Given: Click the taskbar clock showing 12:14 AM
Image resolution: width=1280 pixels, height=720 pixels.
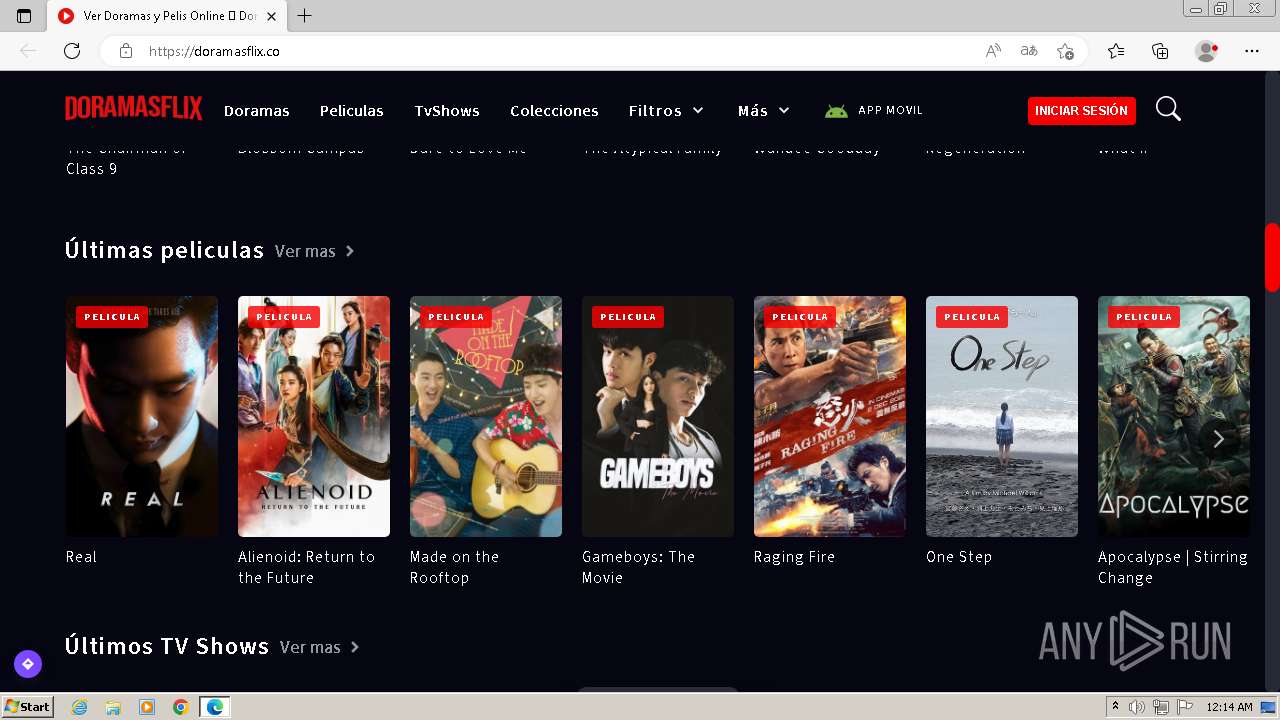Looking at the screenshot, I should pyautogui.click(x=1229, y=707).
